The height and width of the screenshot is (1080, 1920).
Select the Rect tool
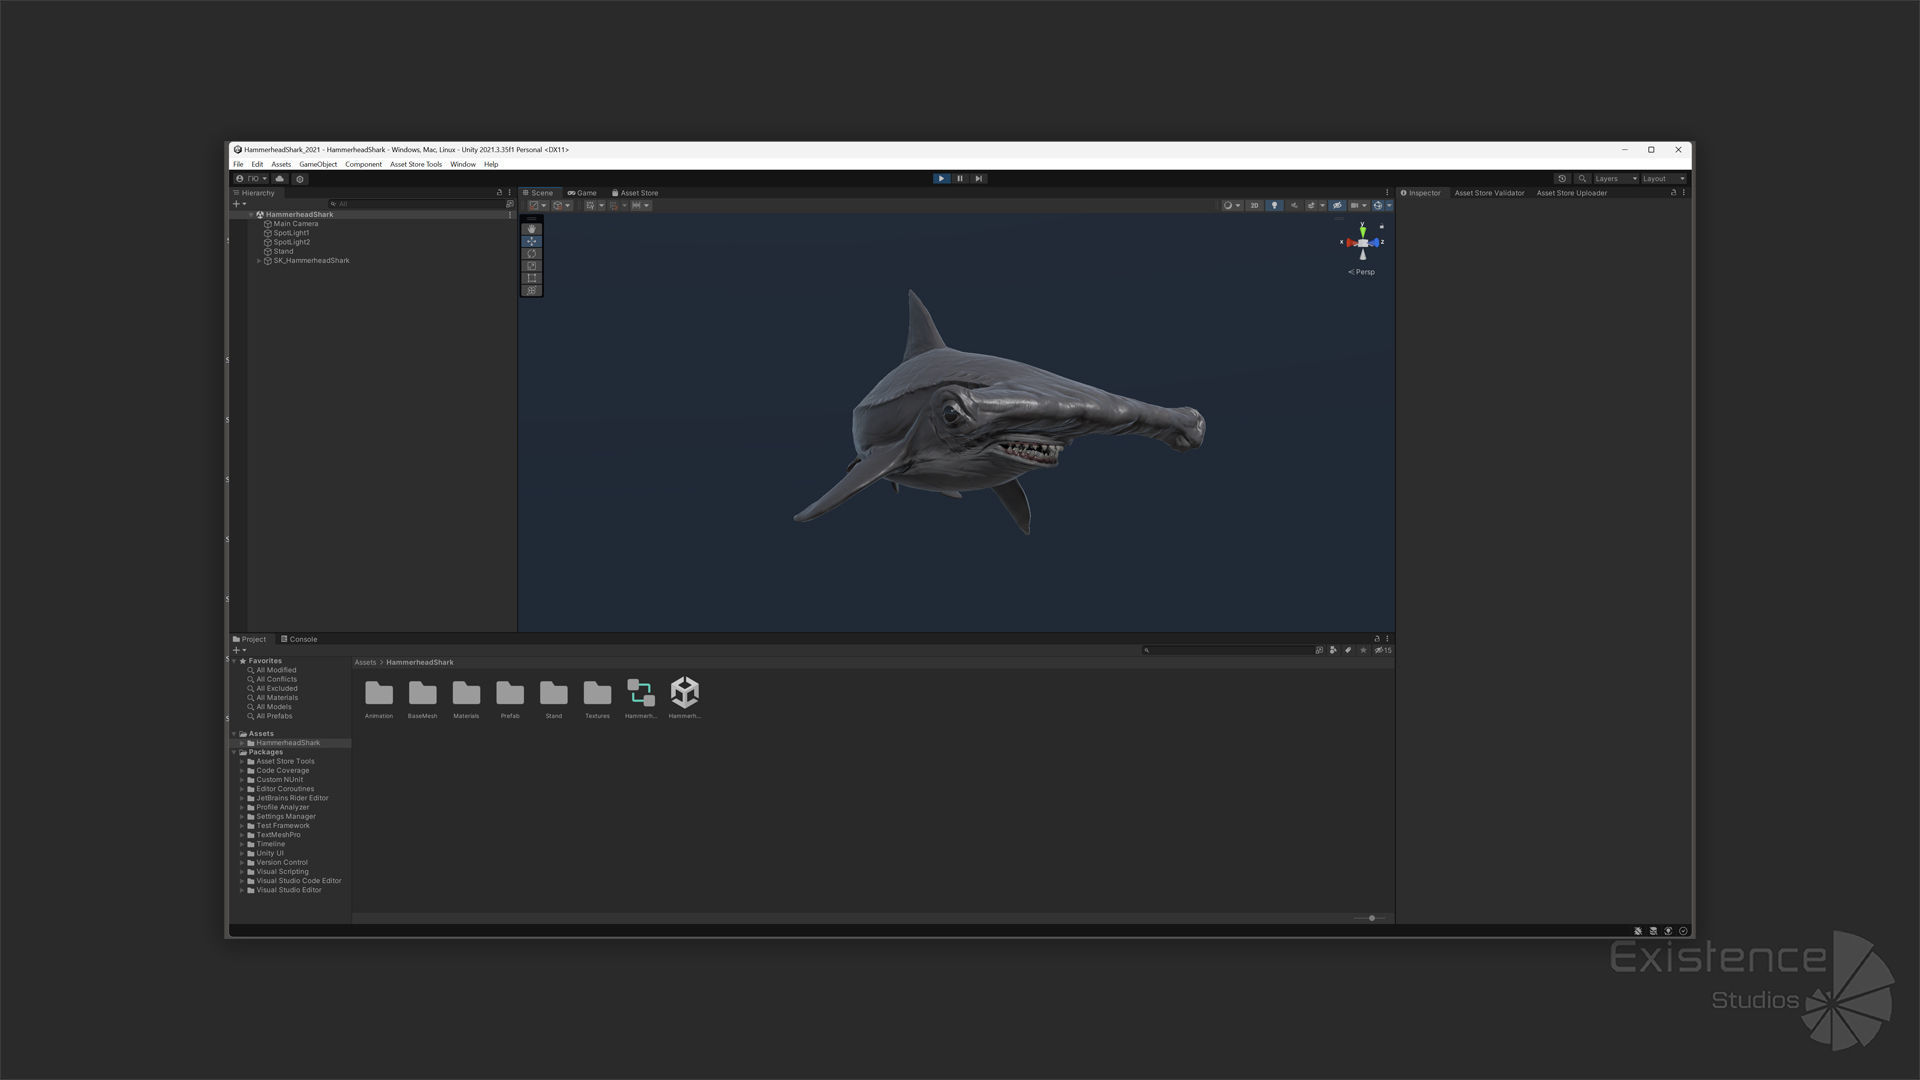532,278
